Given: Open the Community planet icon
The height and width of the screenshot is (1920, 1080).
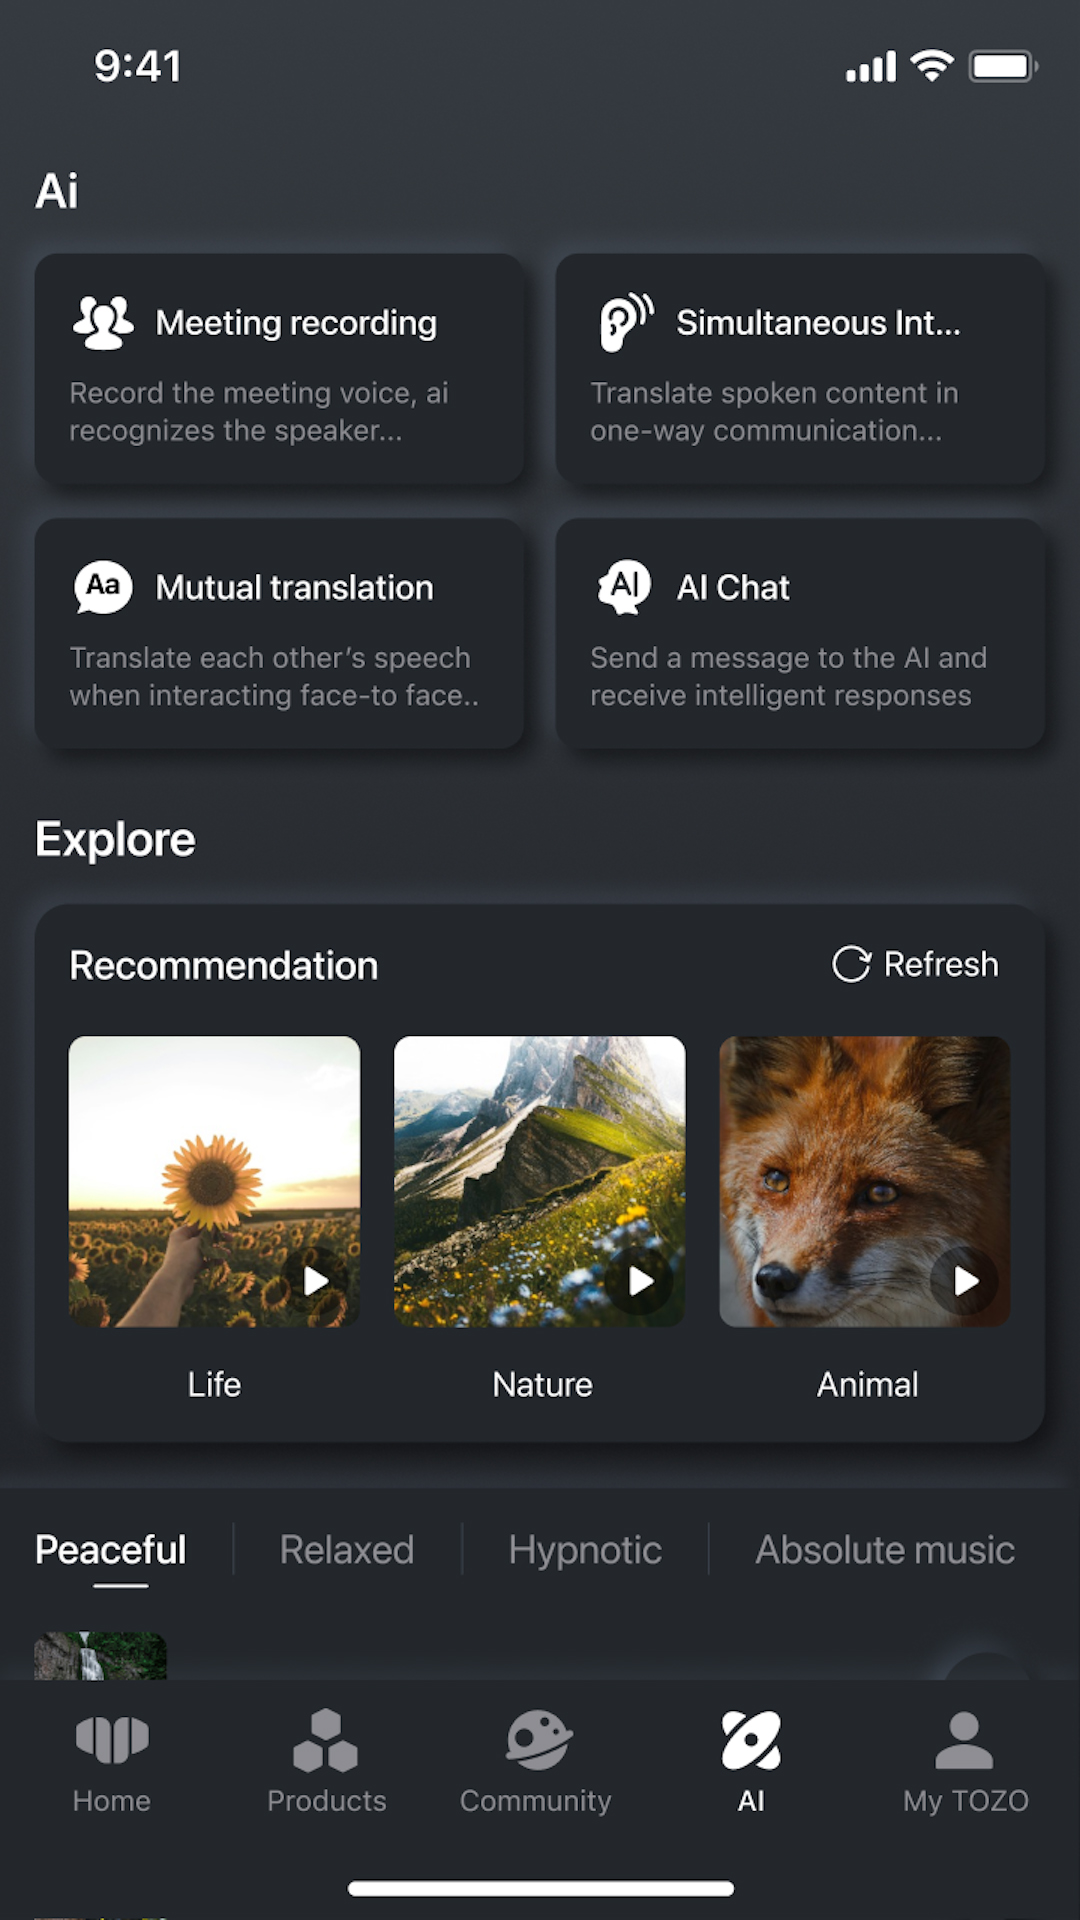Looking at the screenshot, I should 537,1741.
